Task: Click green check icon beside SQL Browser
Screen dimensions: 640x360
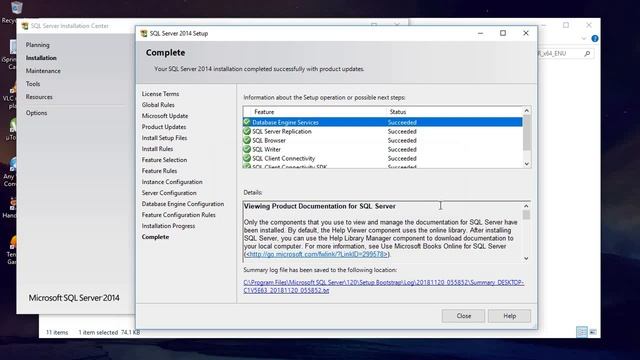Action: click(247, 140)
